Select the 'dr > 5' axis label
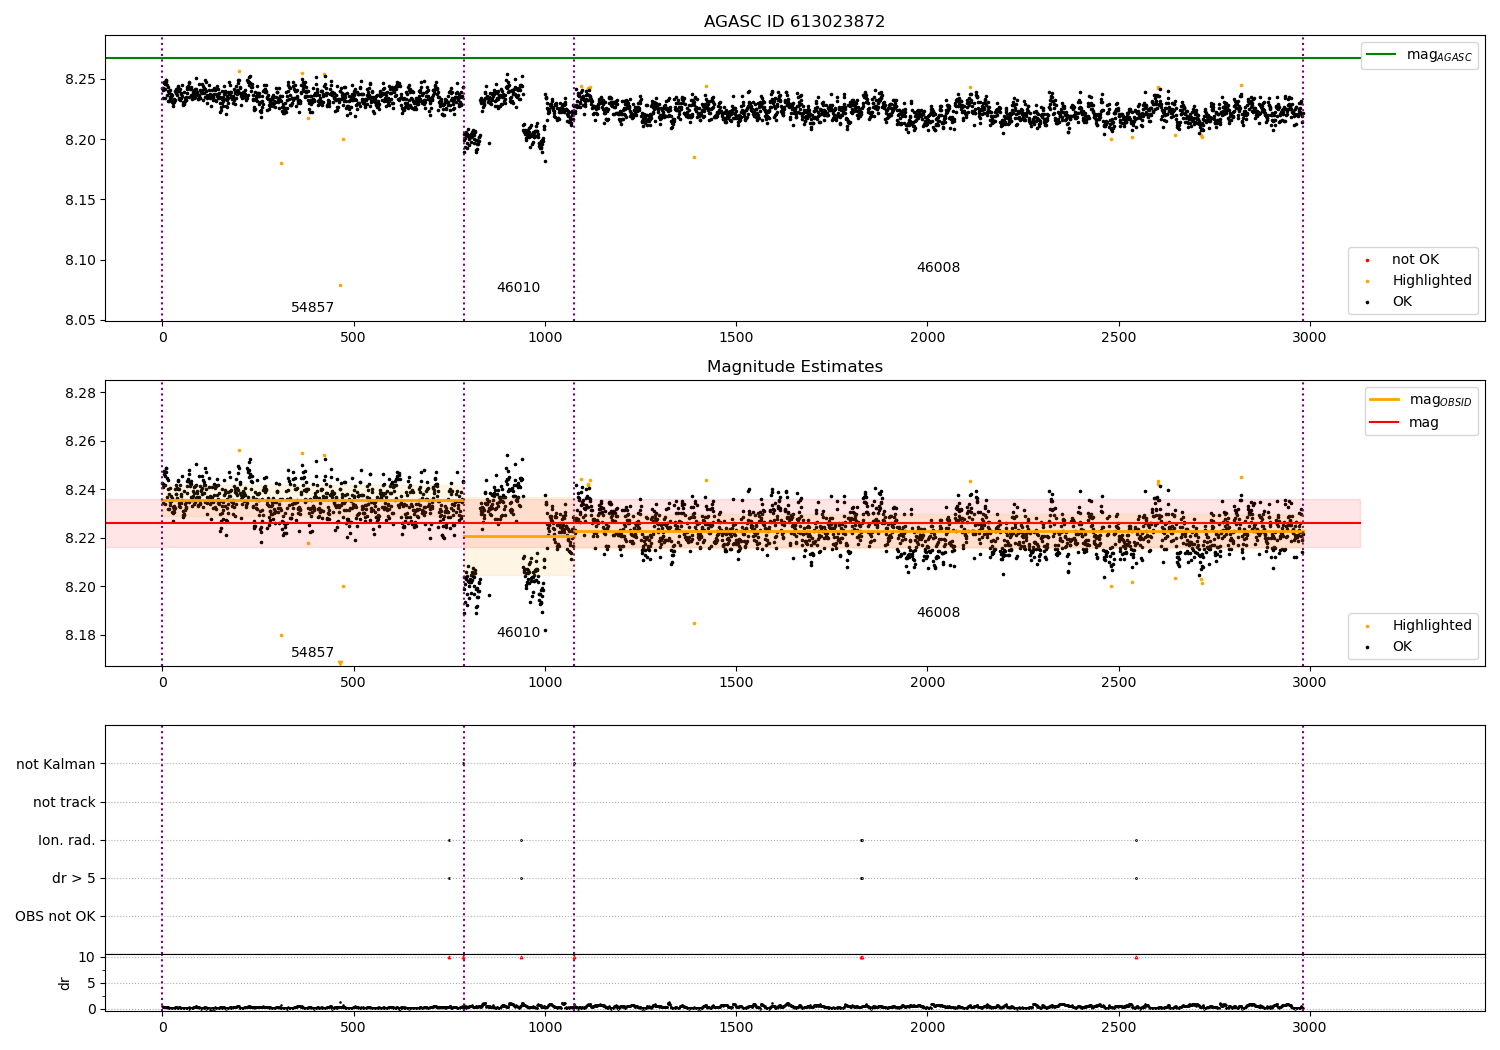Viewport: 1500px width, 1050px height. pos(74,879)
